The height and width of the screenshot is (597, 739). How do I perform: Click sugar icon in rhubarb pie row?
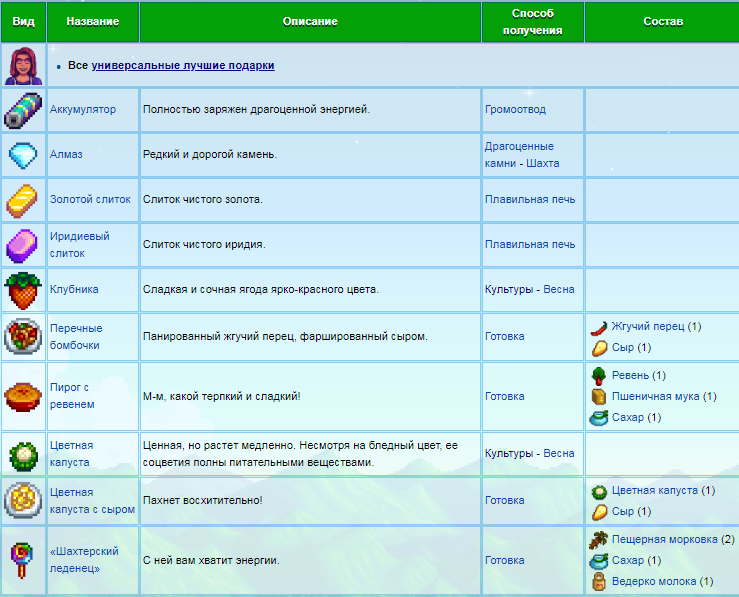coord(599,417)
